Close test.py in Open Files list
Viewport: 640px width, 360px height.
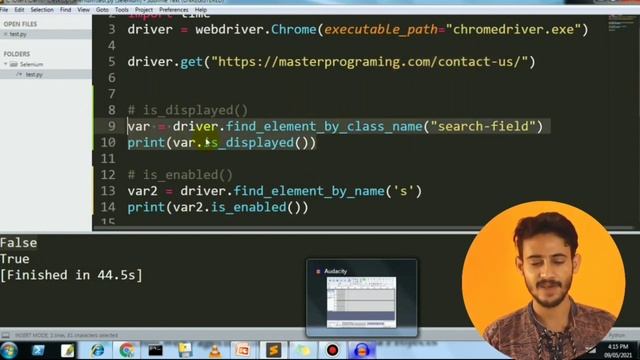pyautogui.click(x=5, y=34)
